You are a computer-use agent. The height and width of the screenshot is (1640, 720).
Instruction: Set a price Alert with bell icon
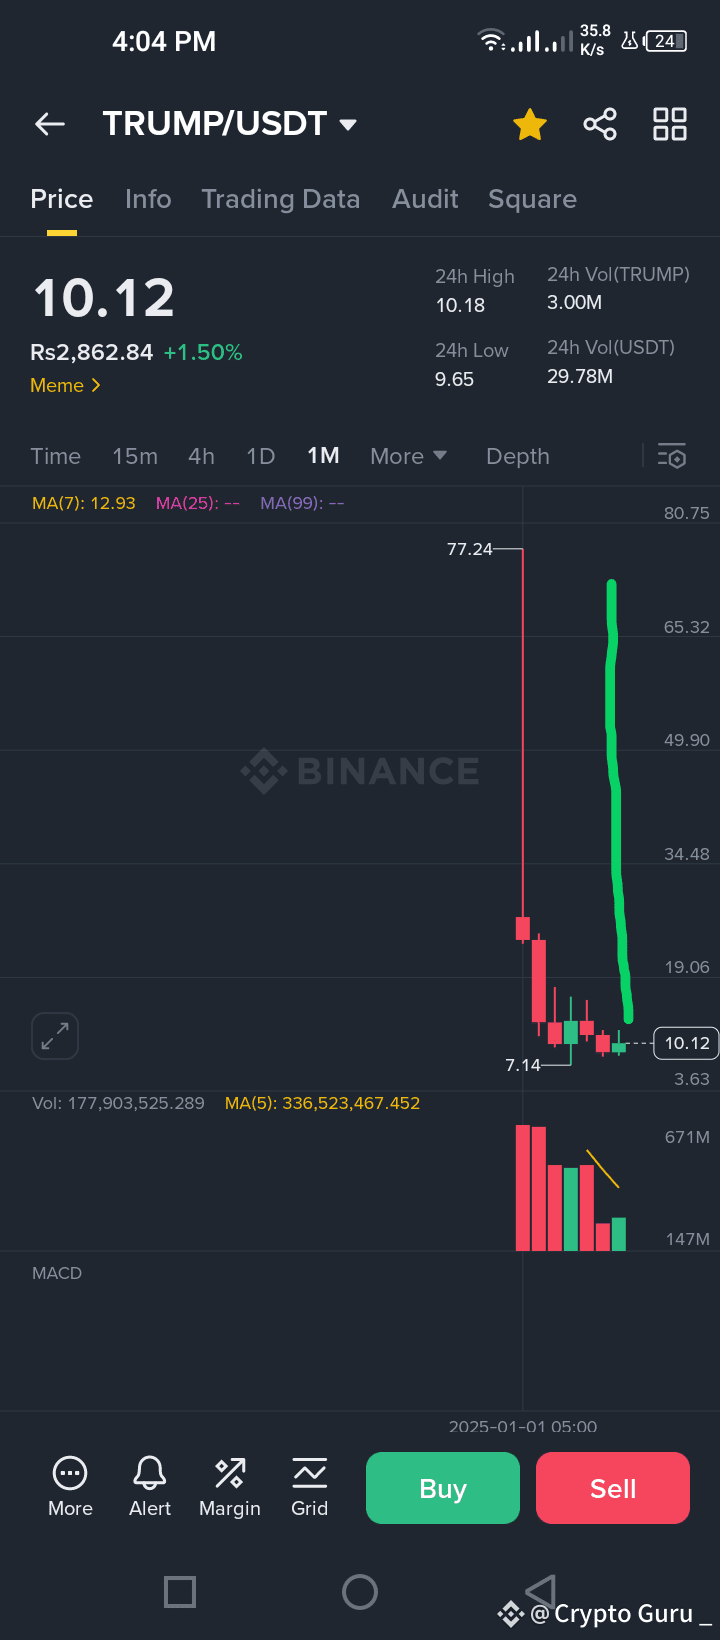click(150, 1487)
